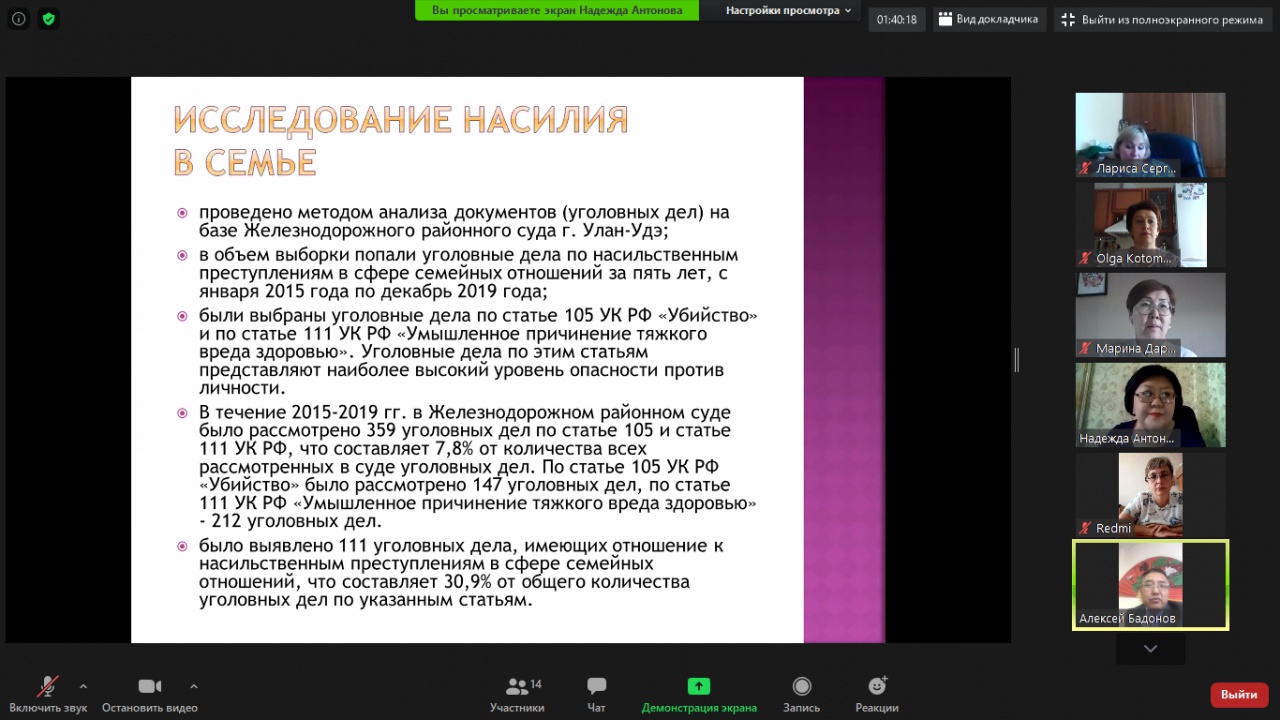Open the Participants panel

point(517,694)
